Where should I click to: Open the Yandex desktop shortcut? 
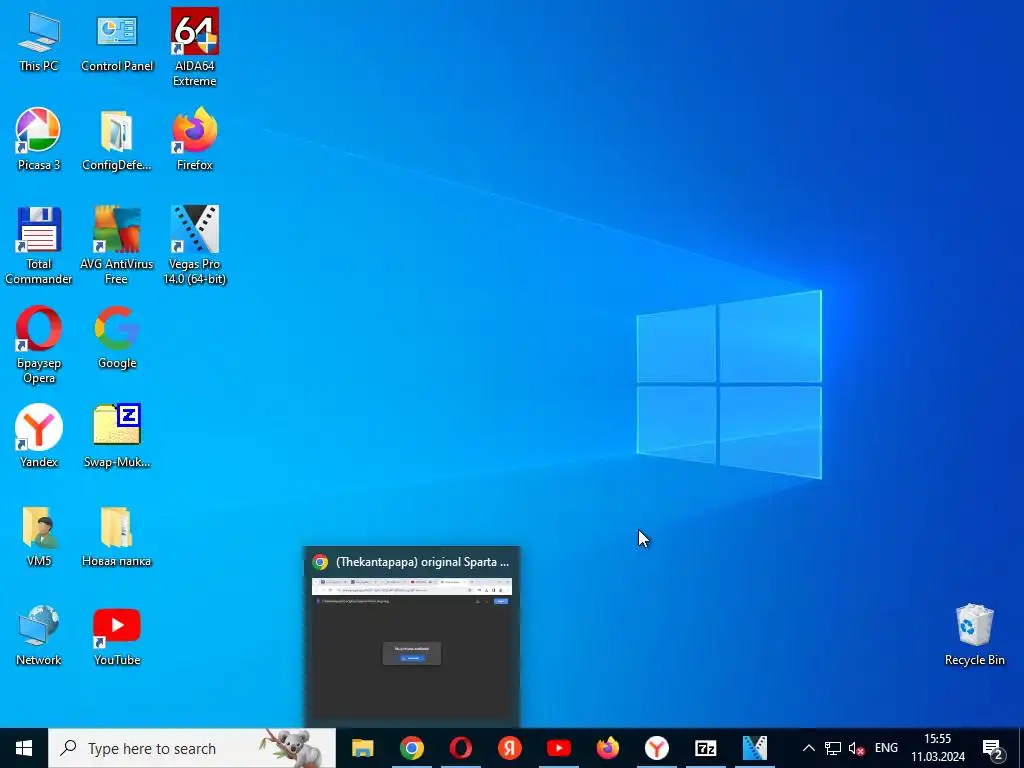click(x=39, y=436)
